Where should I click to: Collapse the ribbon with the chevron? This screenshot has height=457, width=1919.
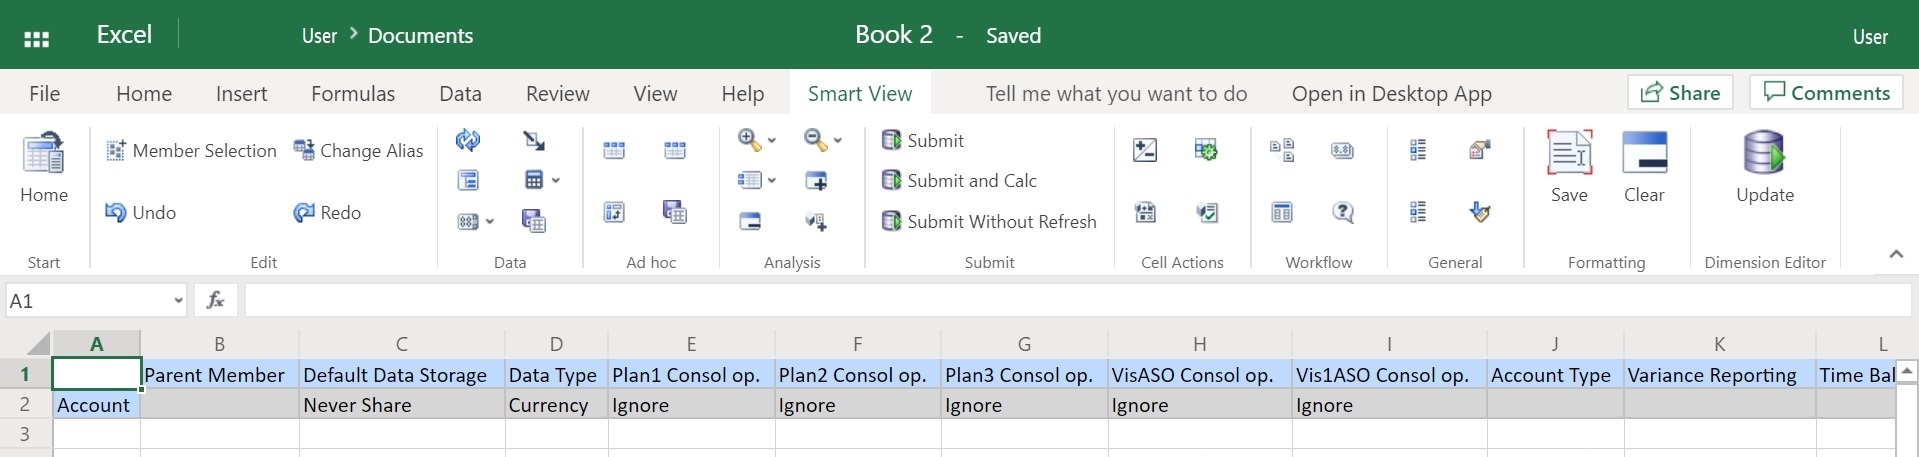[1895, 254]
